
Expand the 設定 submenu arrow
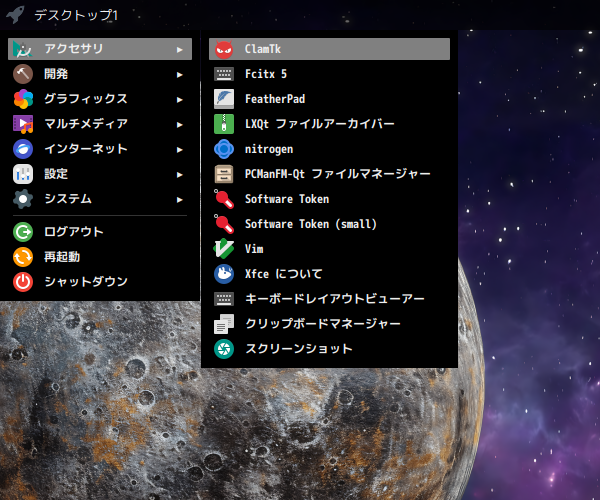point(179,174)
